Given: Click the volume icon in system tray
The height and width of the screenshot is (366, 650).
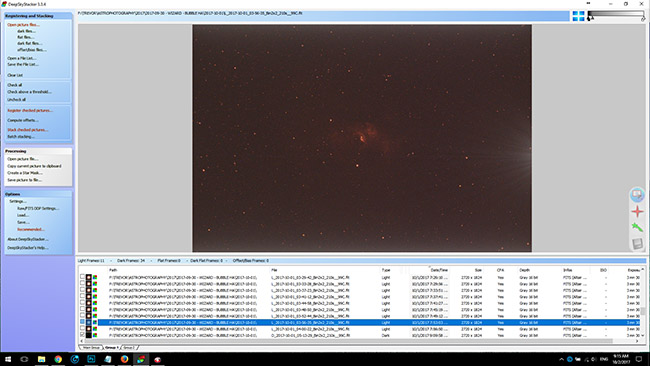Looking at the screenshot, I should [x=593, y=359].
